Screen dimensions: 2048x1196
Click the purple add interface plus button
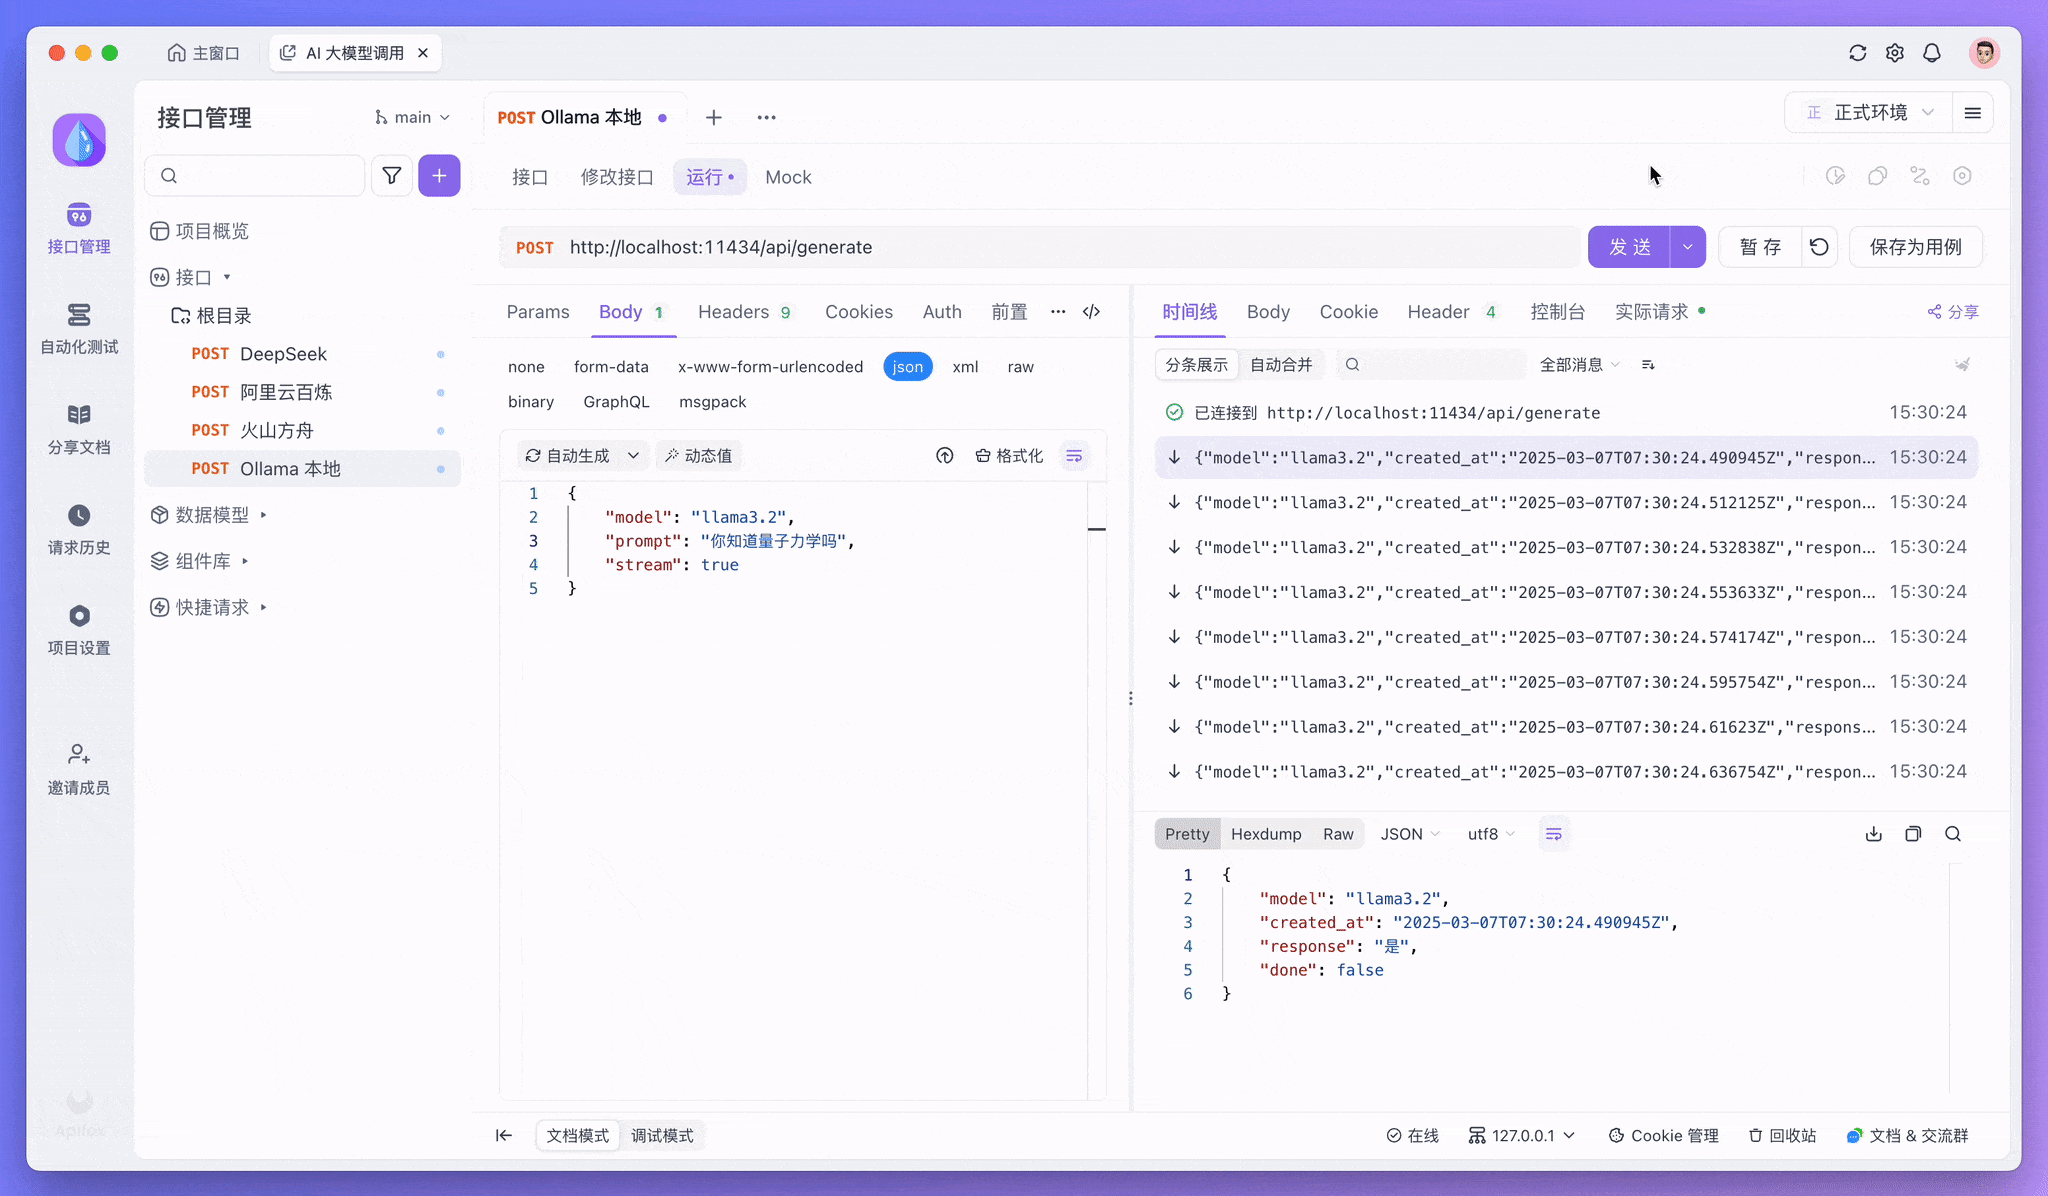(x=439, y=176)
